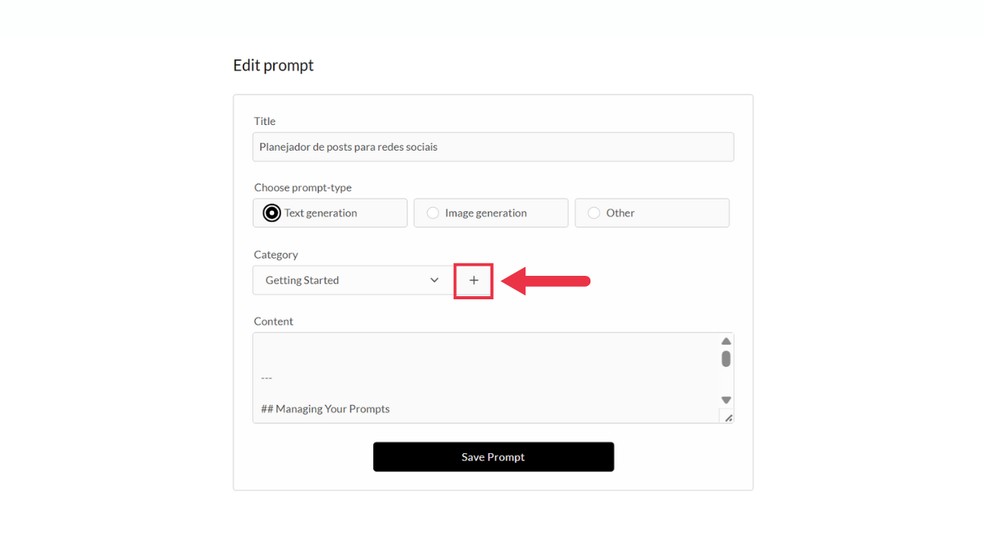Click the chevron arrow in Category dropdown
Screen dimensions: 984x547
tap(434, 281)
